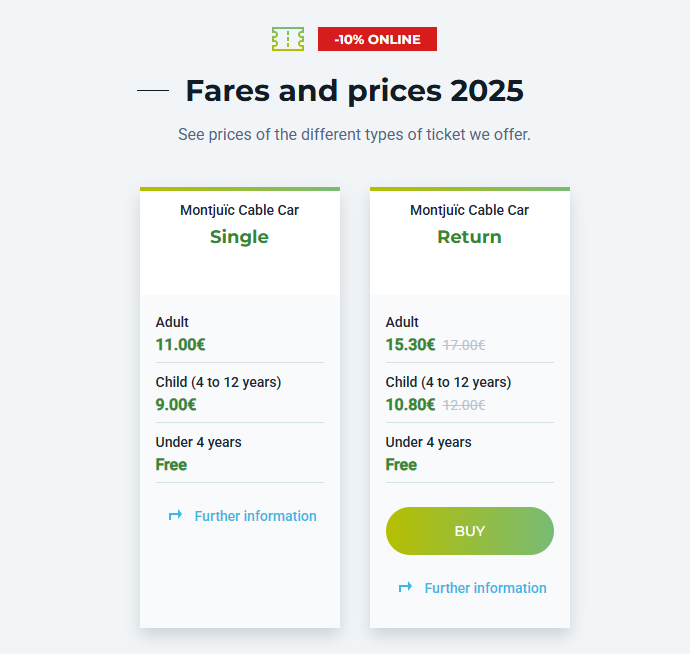
Task: Click the strikethrough 17.00€ price
Action: coord(464,345)
